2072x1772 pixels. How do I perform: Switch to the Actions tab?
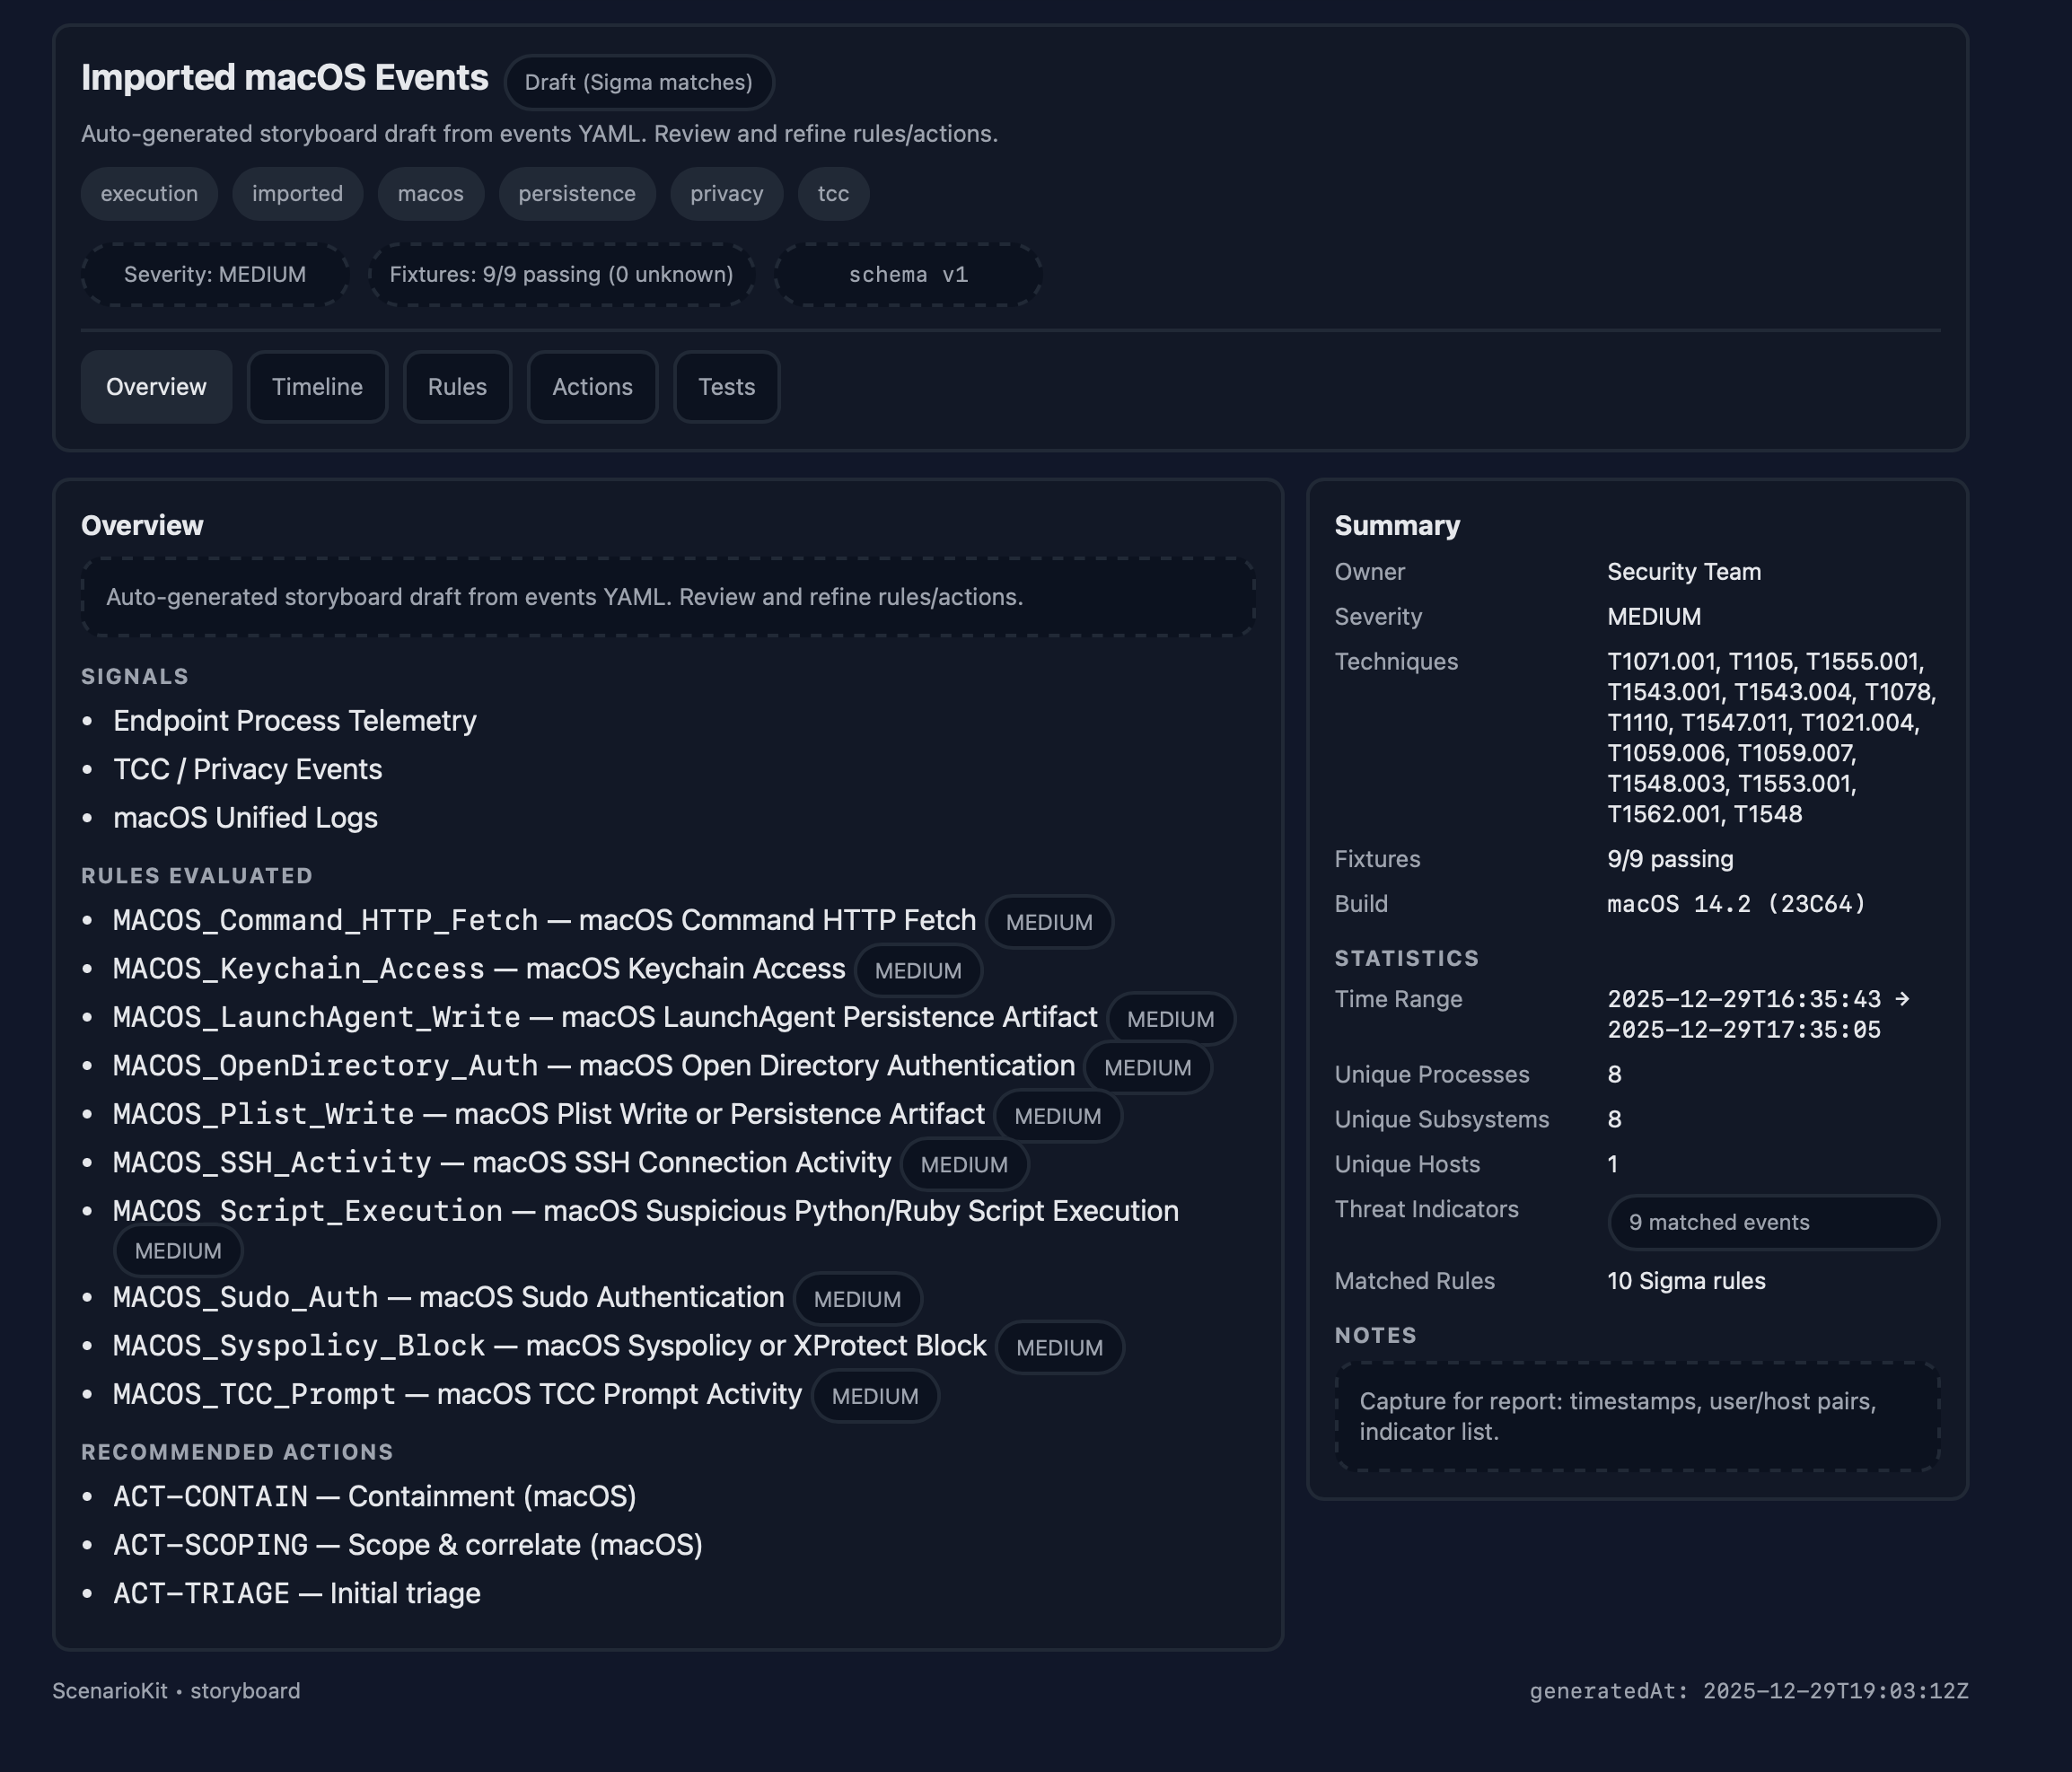tap(592, 387)
